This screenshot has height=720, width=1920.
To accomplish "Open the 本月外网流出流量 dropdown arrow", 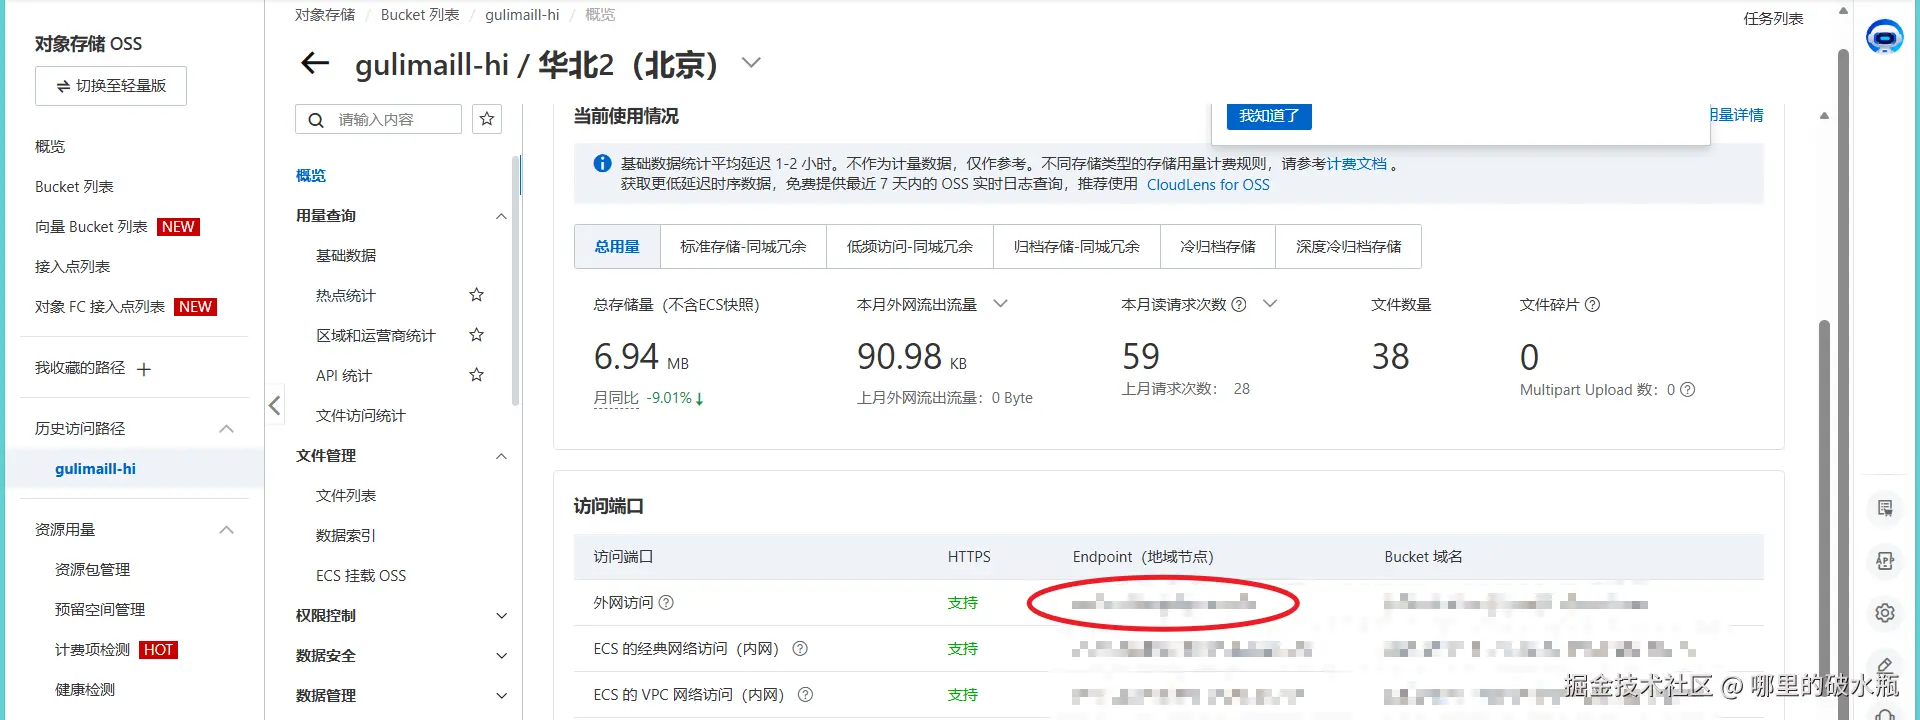I will click(1000, 304).
